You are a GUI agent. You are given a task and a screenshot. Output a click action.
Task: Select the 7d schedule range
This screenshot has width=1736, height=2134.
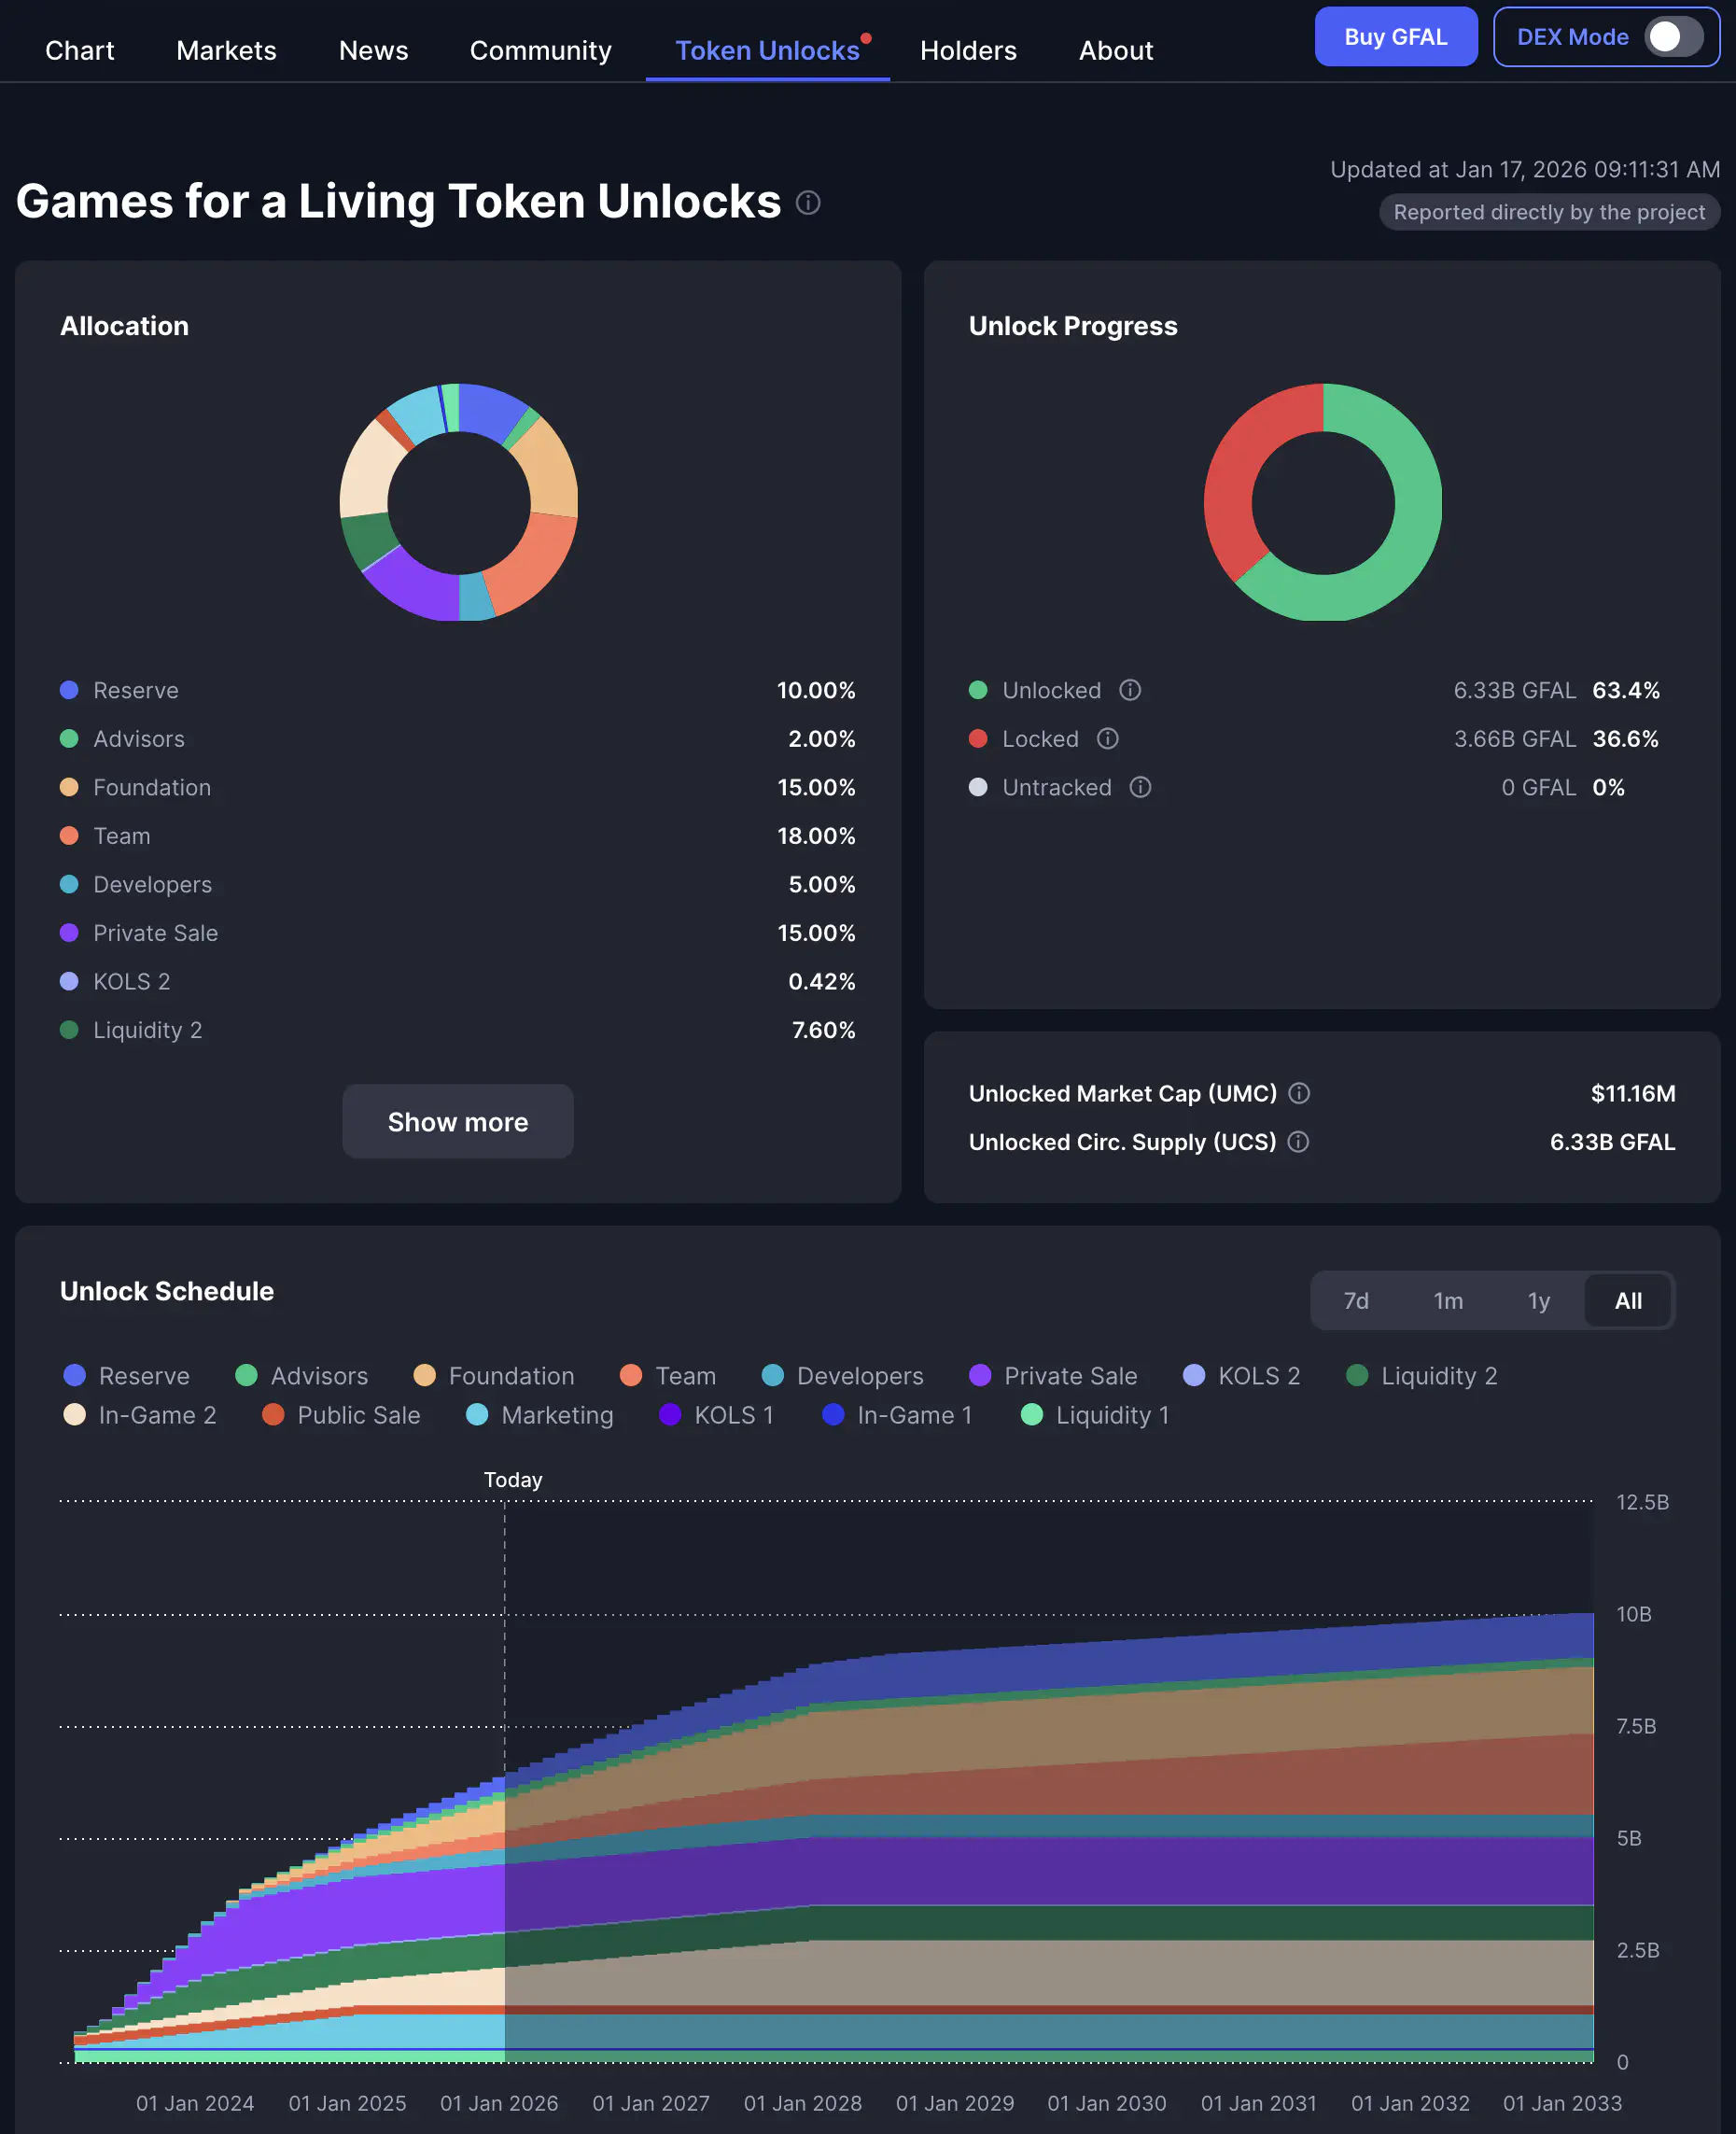1355,1300
